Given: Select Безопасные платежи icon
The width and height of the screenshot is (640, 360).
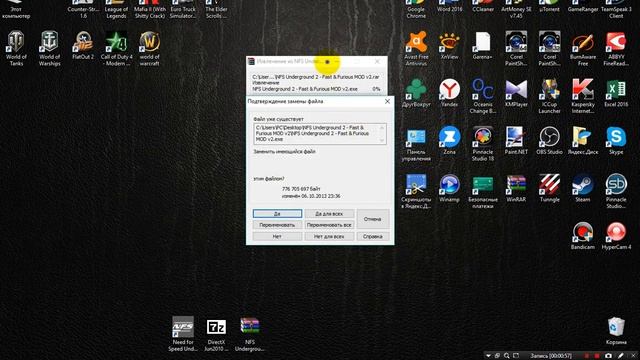Looking at the screenshot, I should [482, 192].
